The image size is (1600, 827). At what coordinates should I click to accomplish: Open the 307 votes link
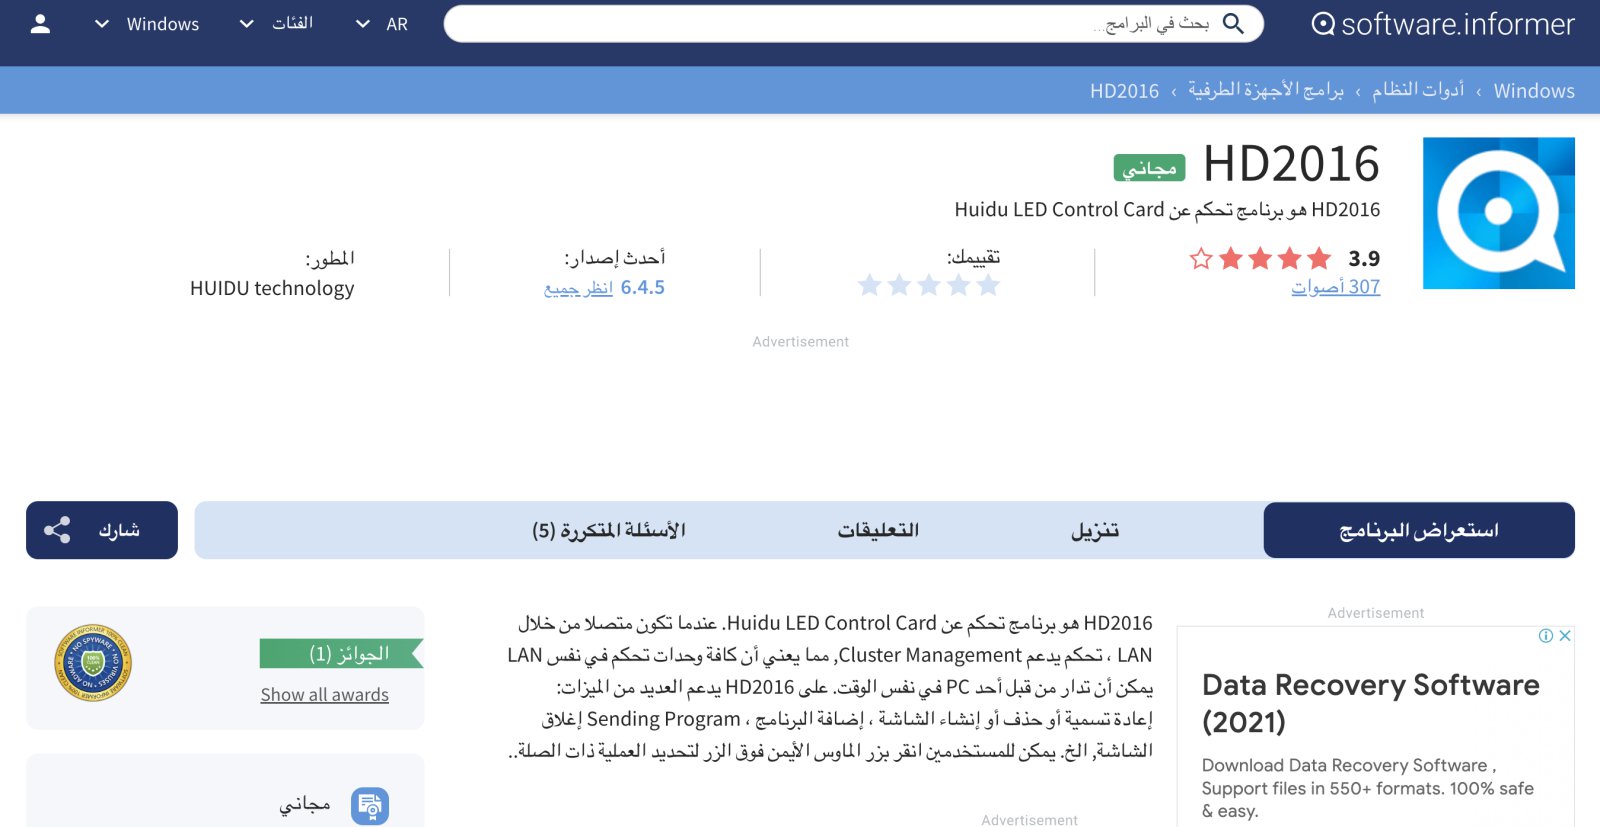tap(1335, 287)
